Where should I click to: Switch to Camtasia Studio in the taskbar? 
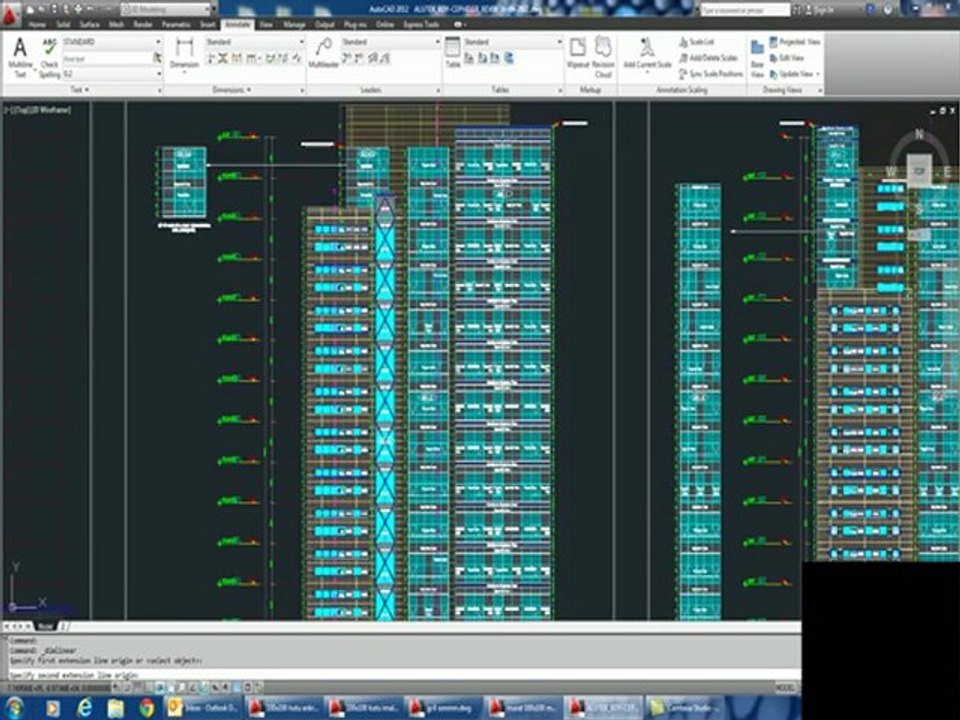click(684, 708)
